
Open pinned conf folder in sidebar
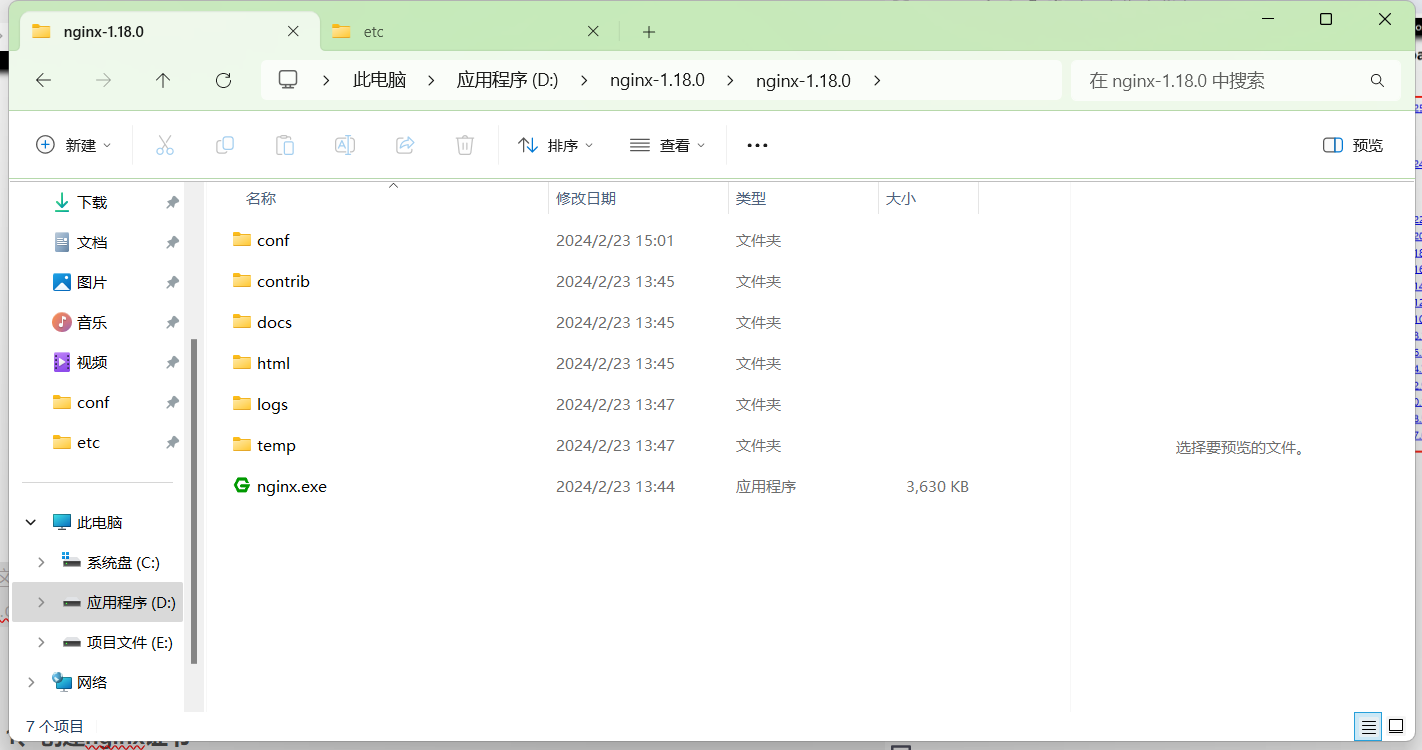[x=93, y=402]
